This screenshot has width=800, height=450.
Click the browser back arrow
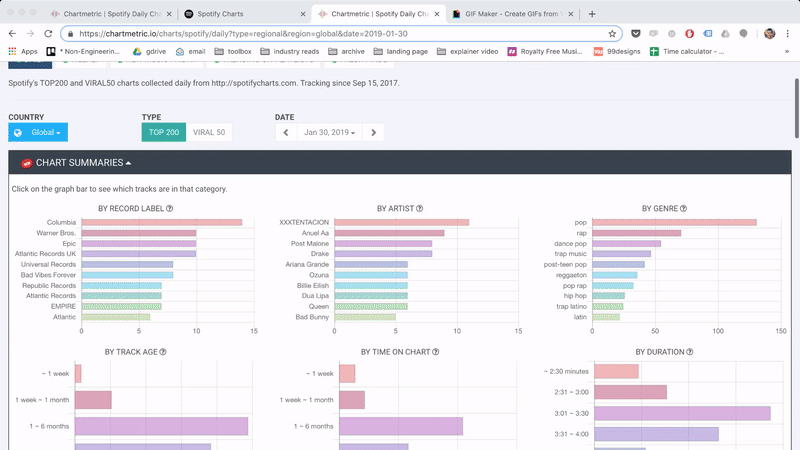12,34
